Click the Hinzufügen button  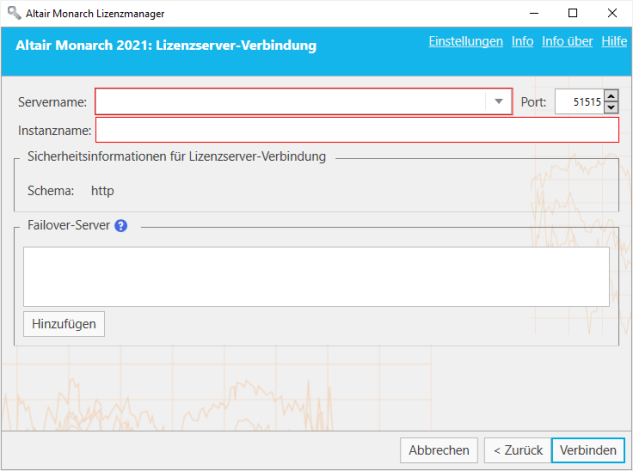[x=64, y=324]
